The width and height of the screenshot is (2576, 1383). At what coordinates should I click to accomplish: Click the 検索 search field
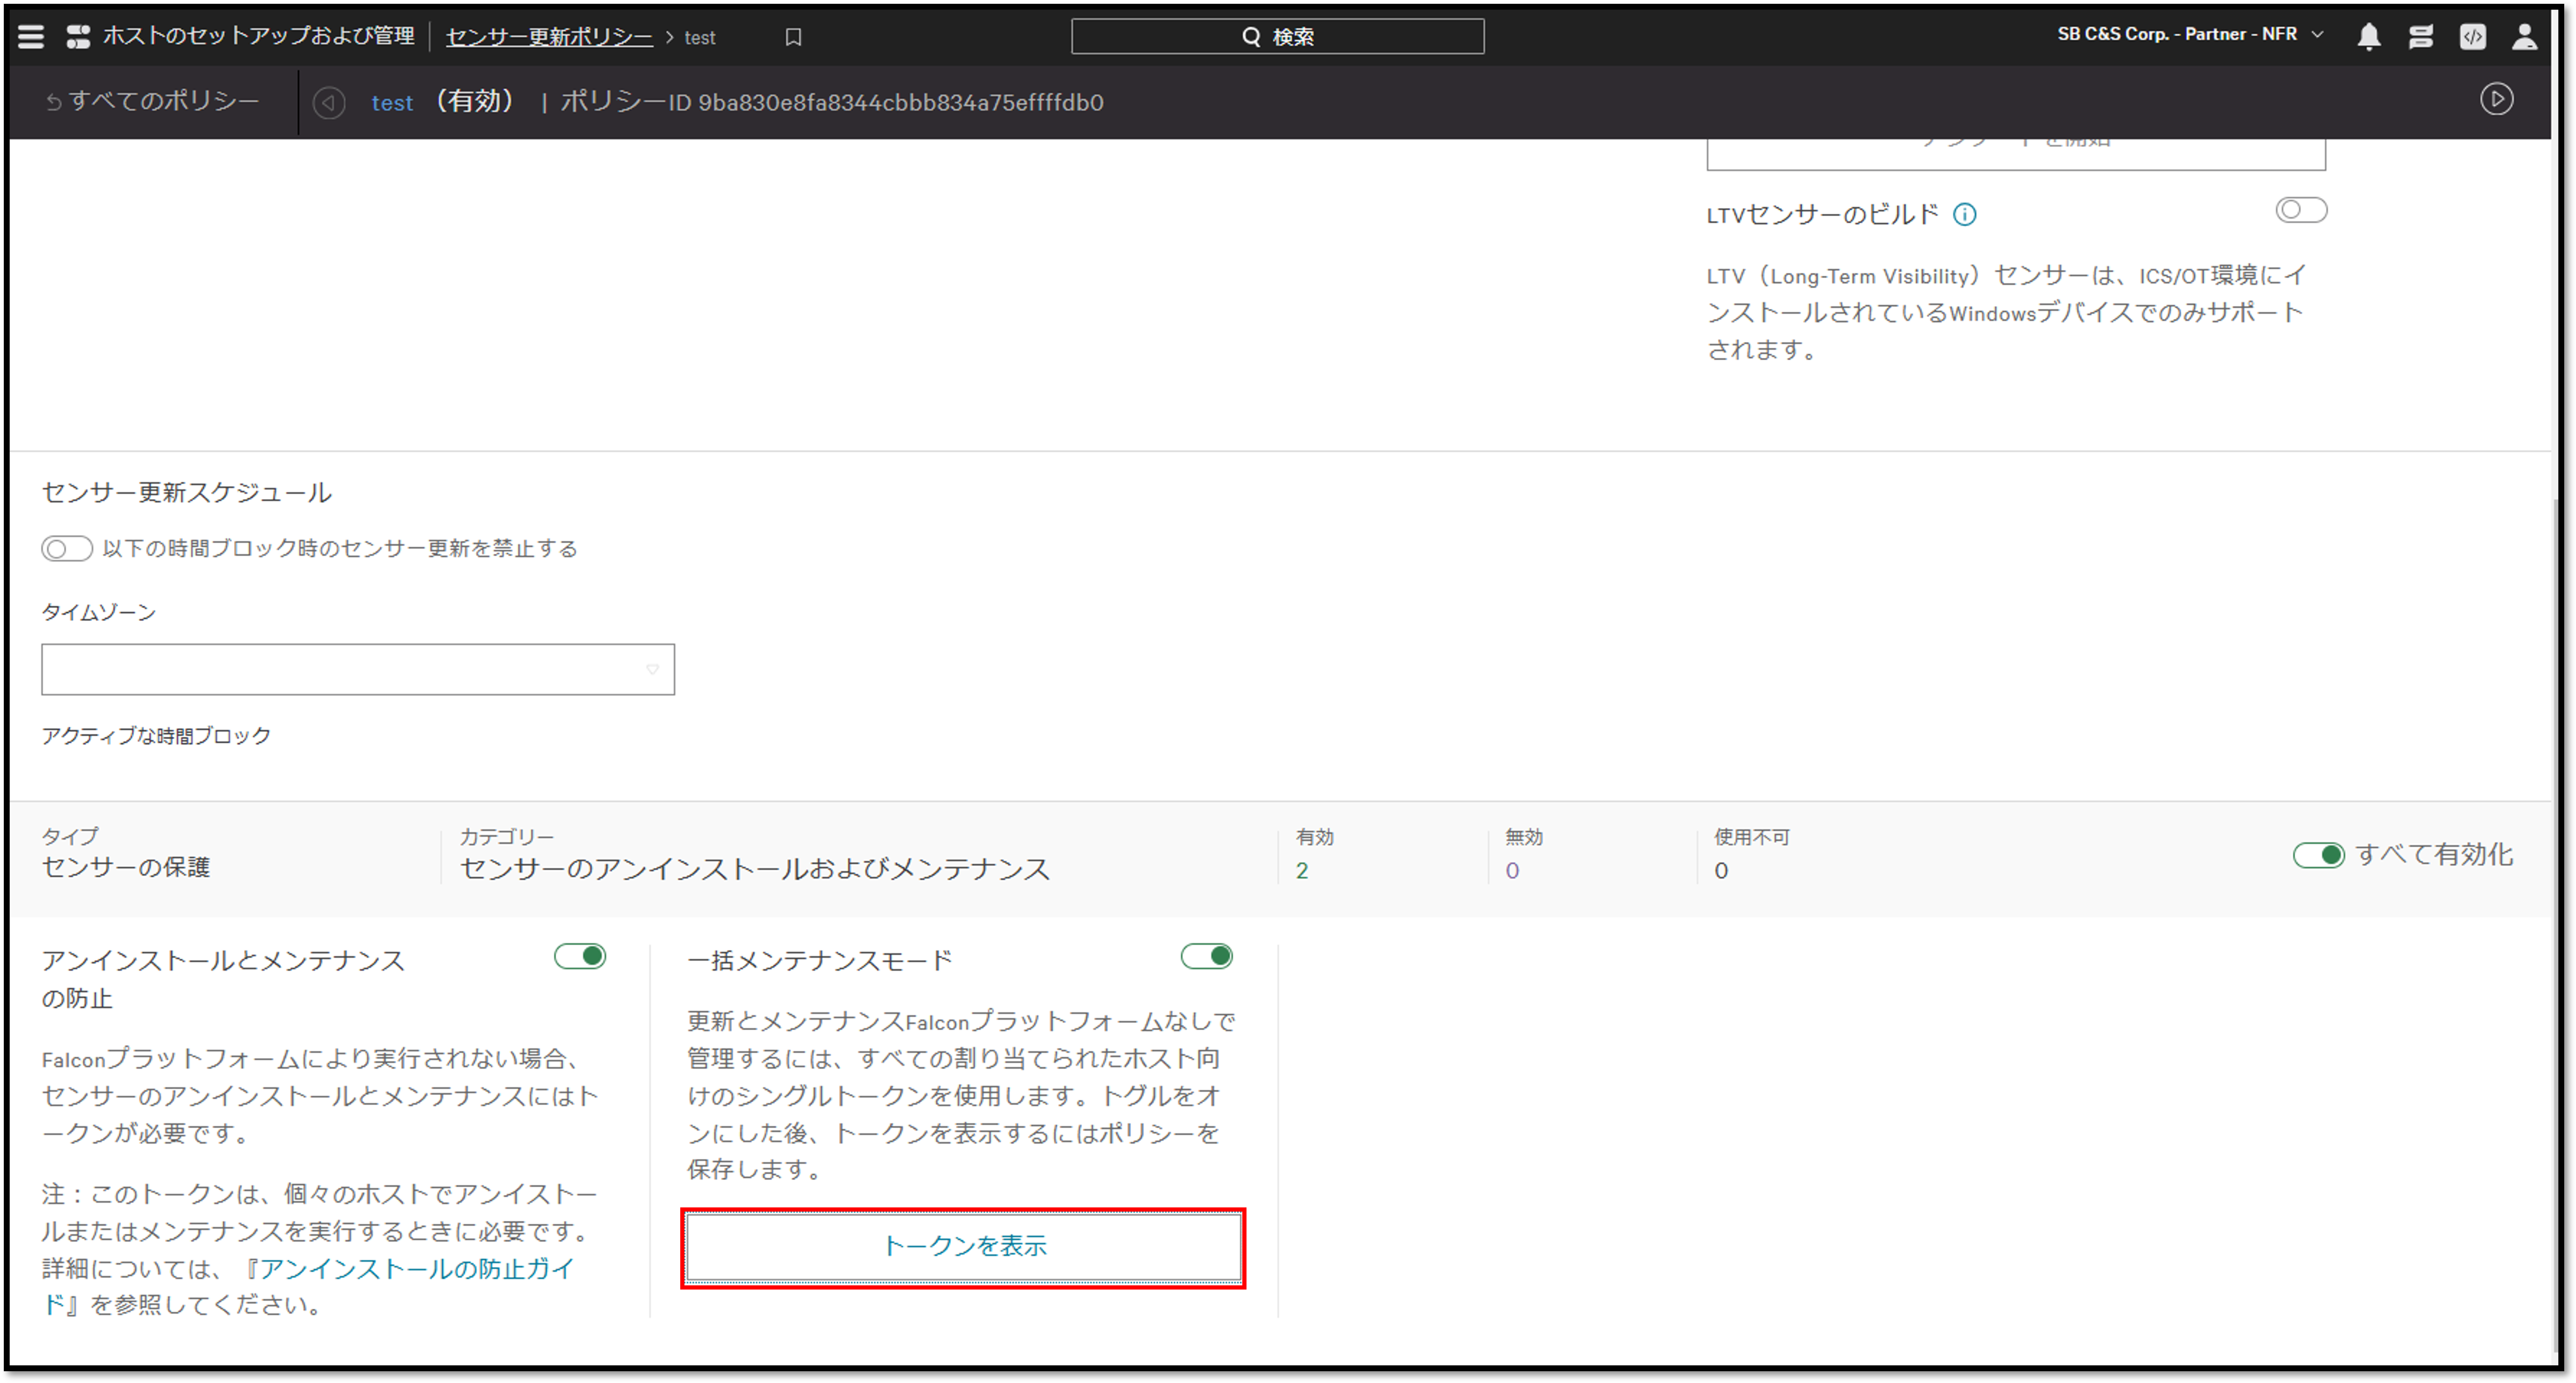pyautogui.click(x=1277, y=37)
